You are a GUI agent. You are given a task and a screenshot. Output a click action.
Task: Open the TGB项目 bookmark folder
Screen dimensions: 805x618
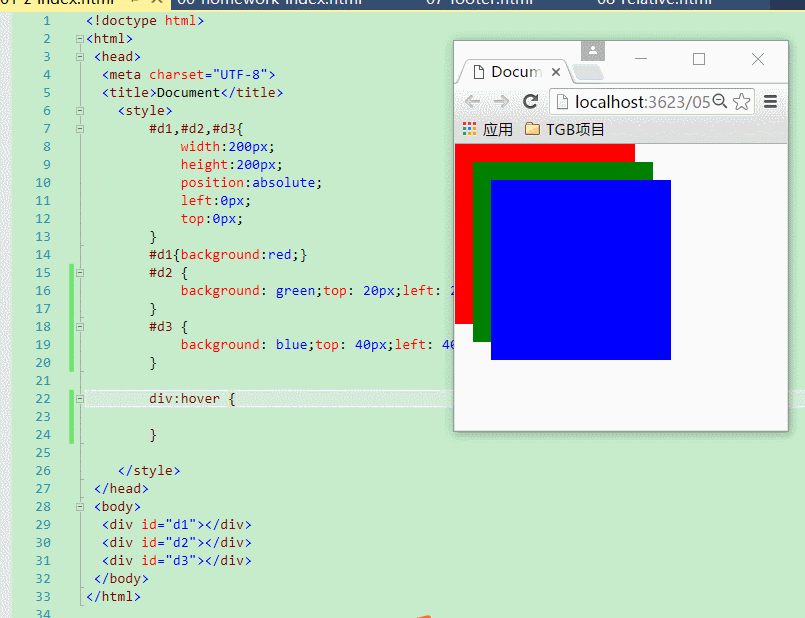pyautogui.click(x=565, y=129)
